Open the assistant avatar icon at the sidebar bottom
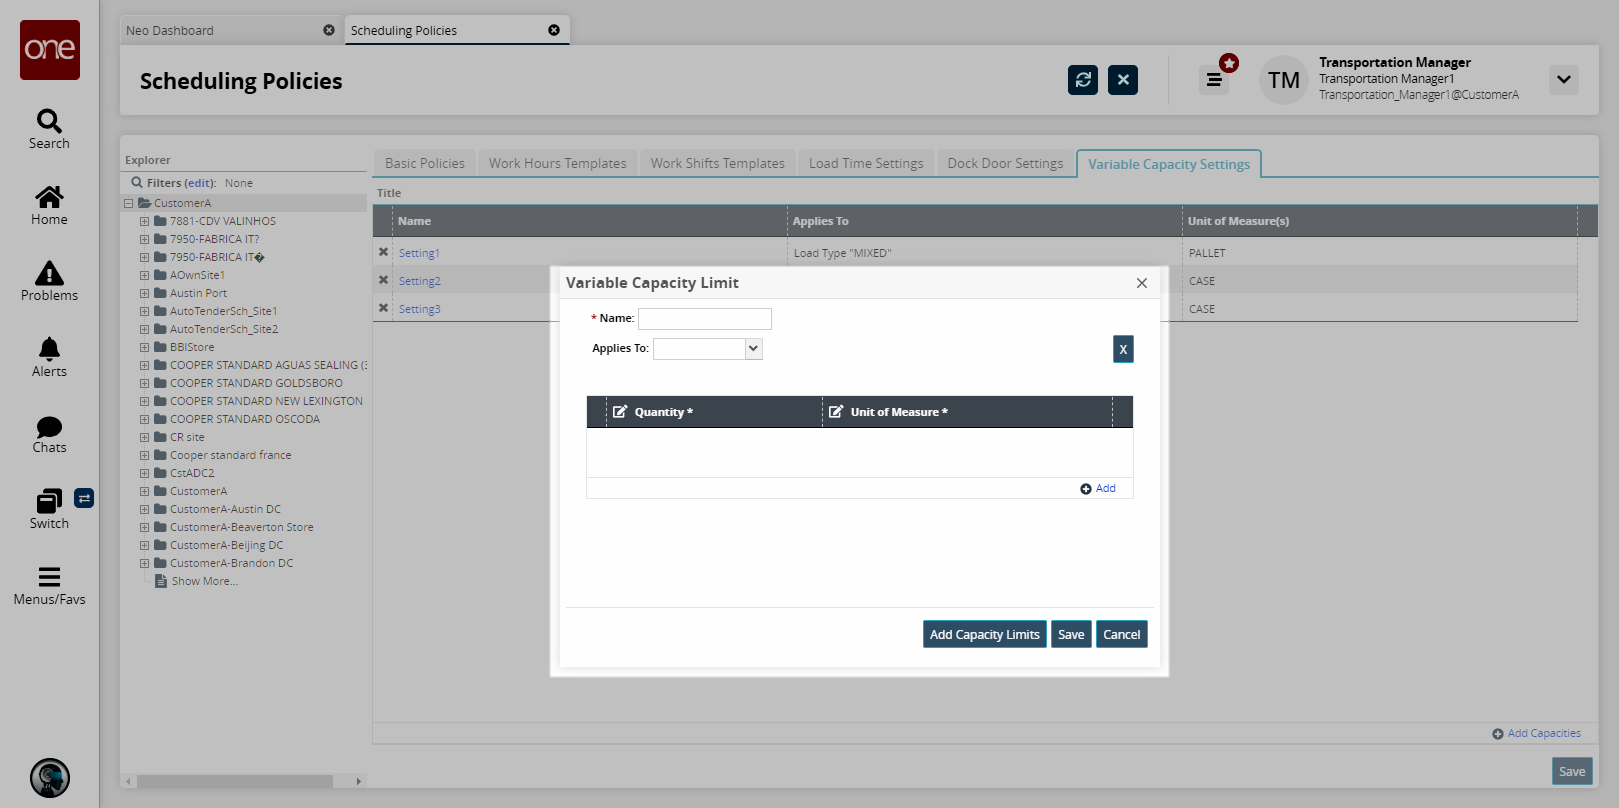 (50, 778)
